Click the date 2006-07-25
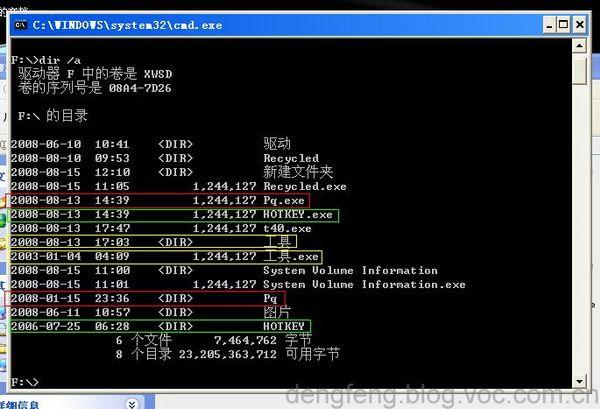 tap(46, 326)
